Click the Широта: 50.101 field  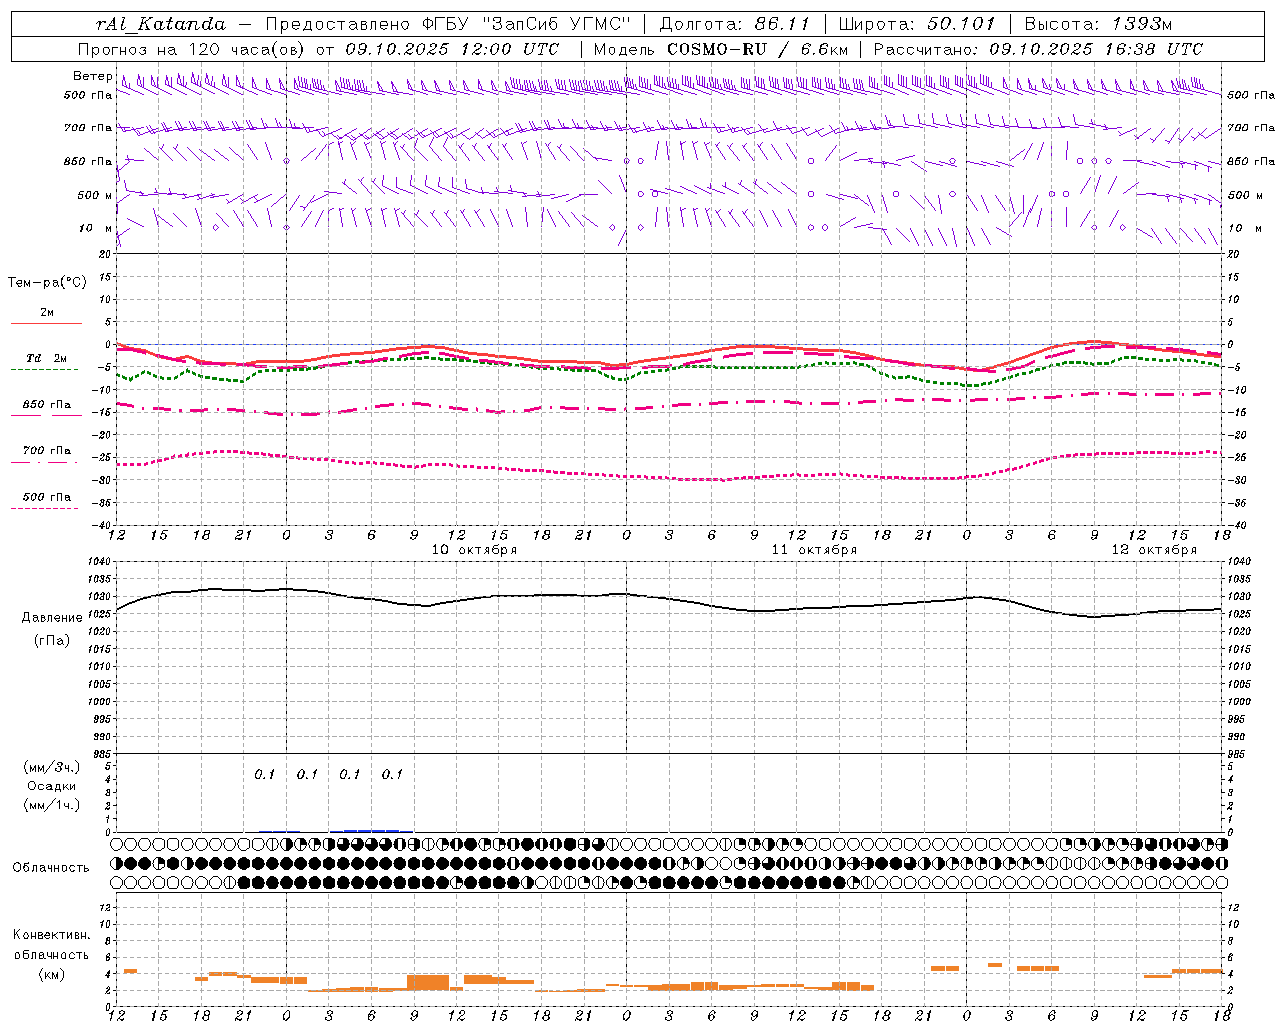[917, 24]
